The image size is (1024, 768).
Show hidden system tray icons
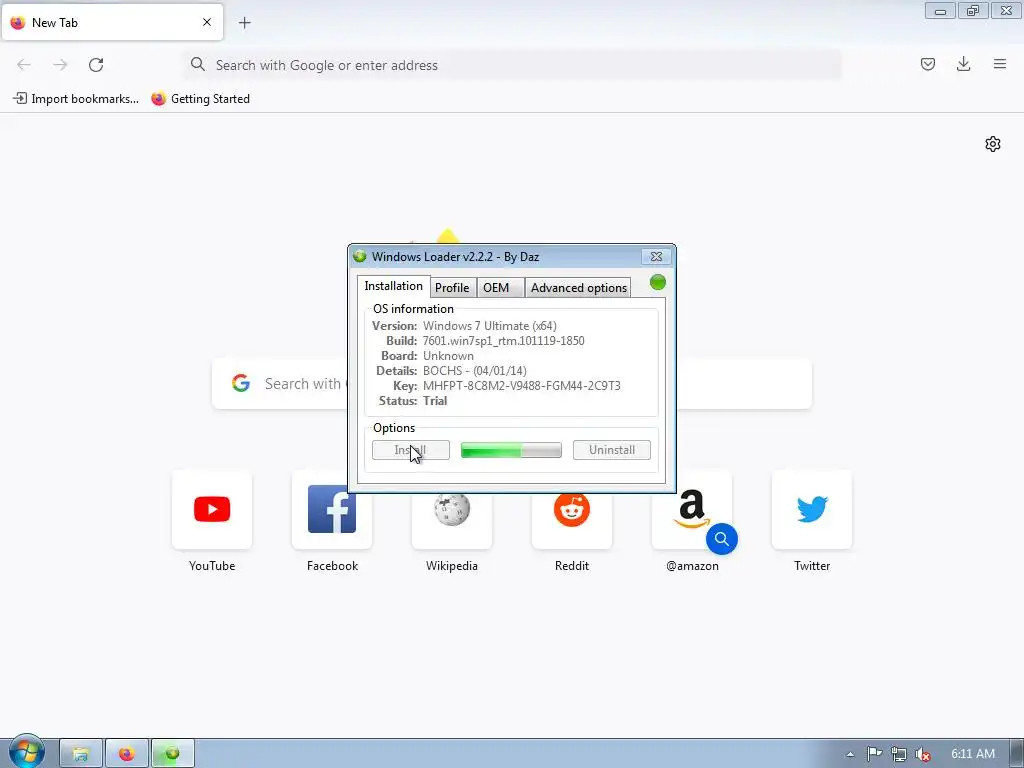850,754
